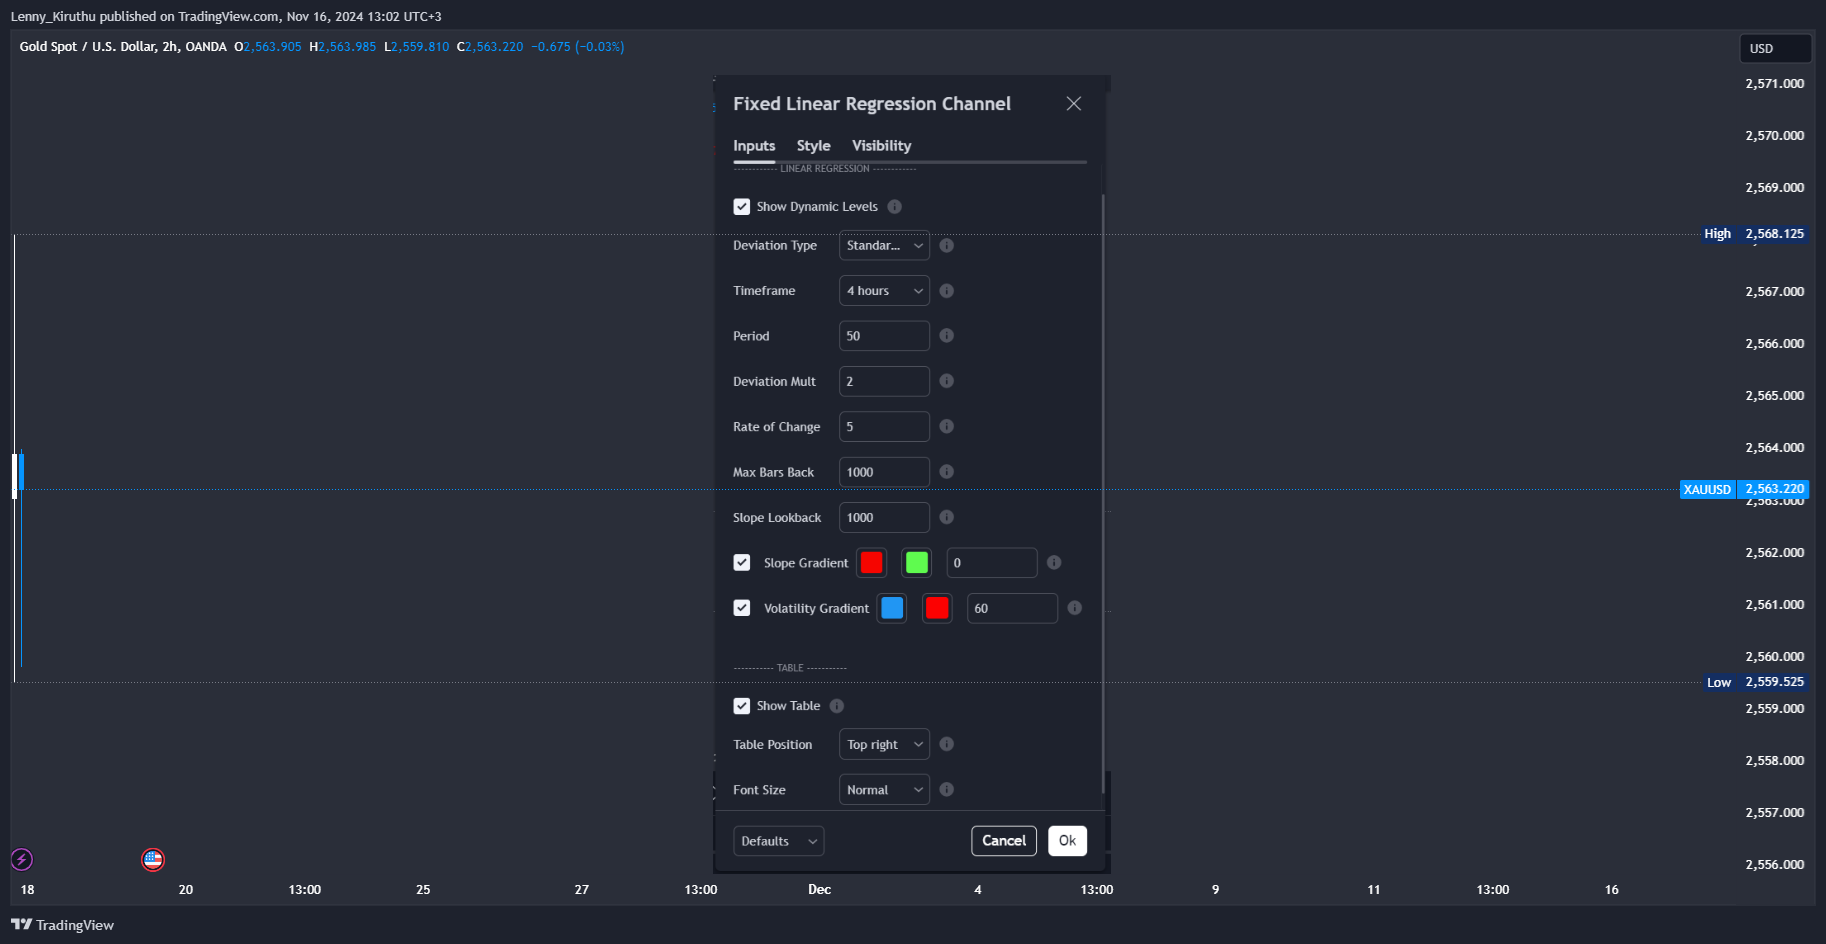Toggle the Show Table checkbox

click(742, 706)
